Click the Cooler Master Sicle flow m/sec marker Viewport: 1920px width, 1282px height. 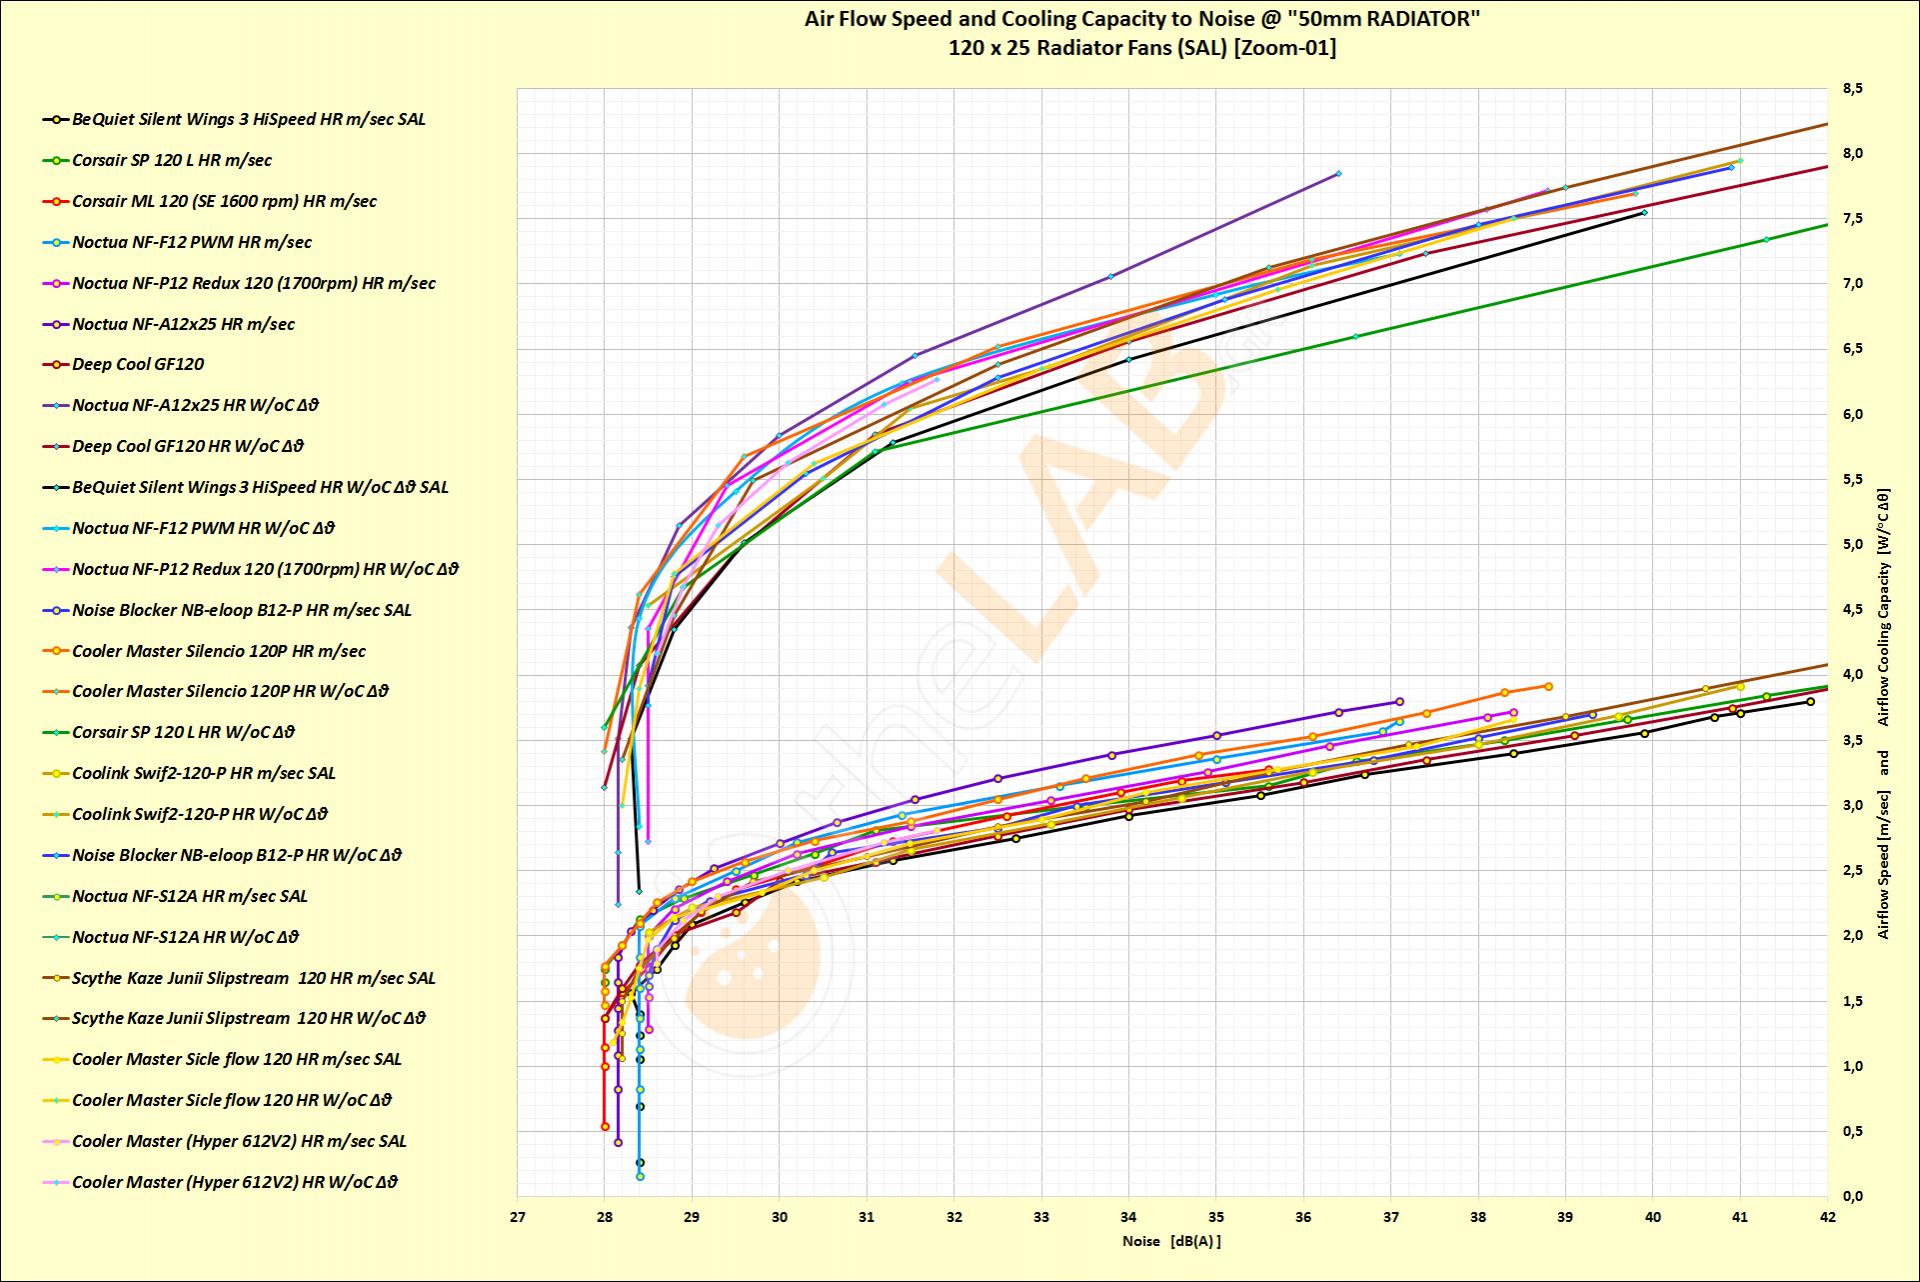tap(55, 1059)
